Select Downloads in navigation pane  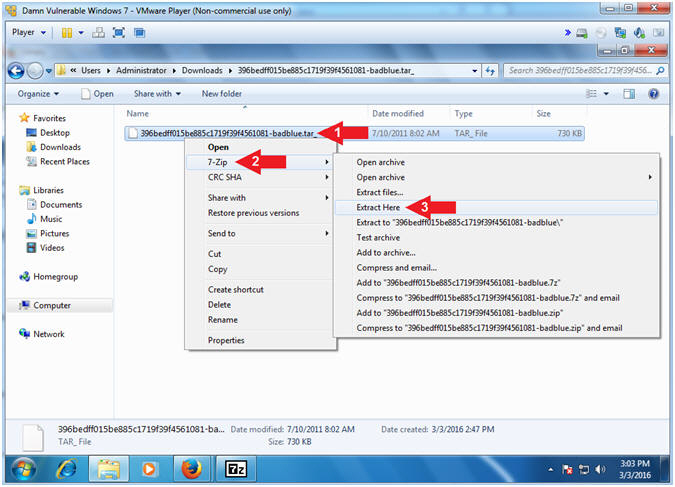(x=60, y=147)
